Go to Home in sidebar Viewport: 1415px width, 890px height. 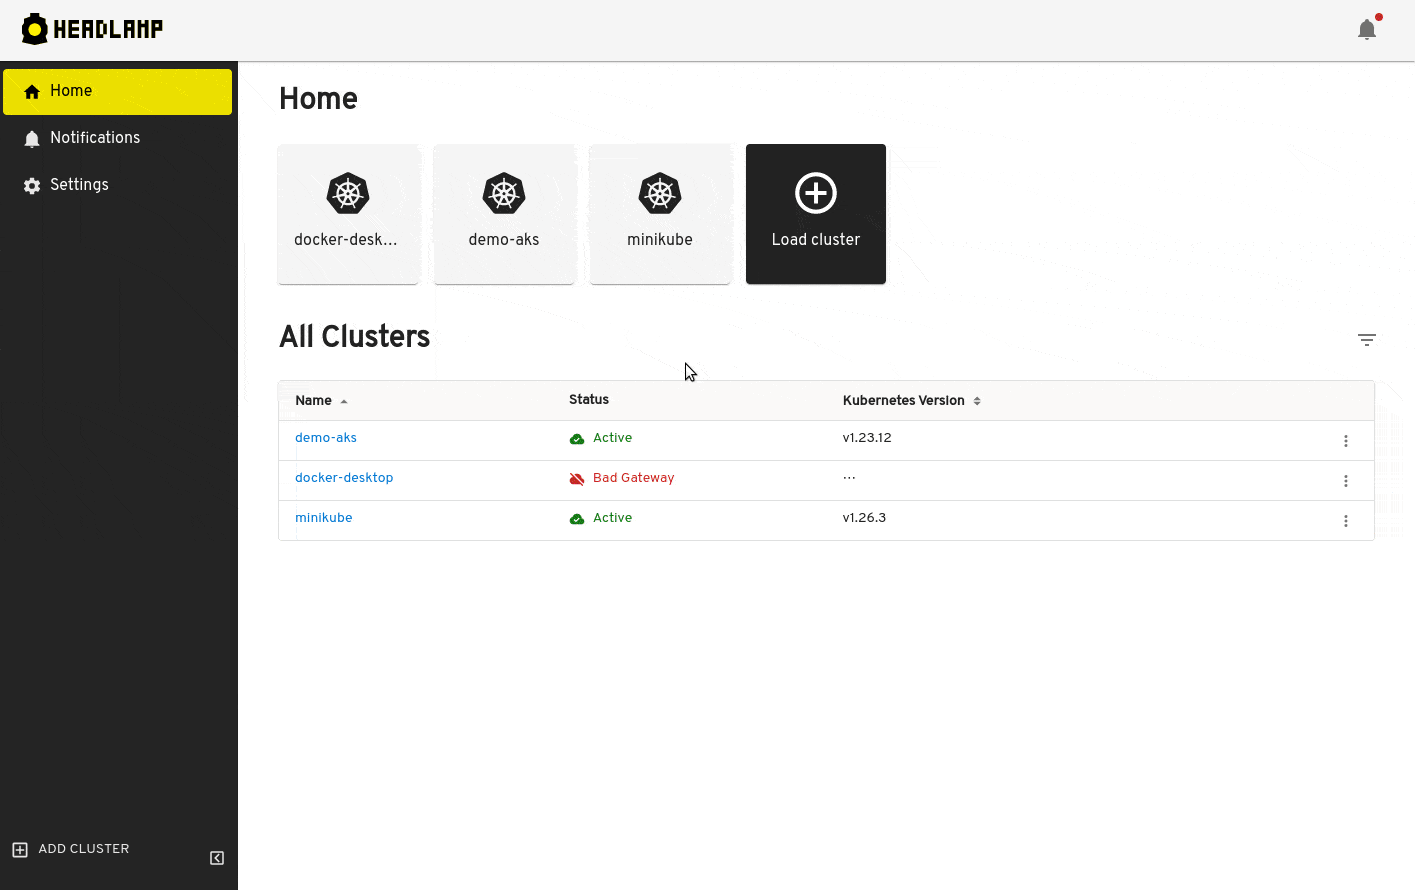[118, 91]
